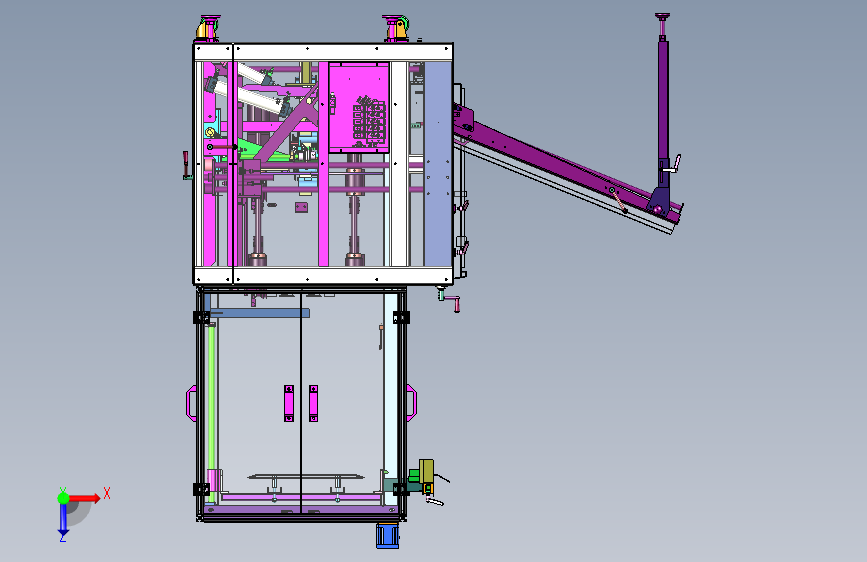Image resolution: width=867 pixels, height=562 pixels.
Task: Pick the top-left caster foot on the frame
Action: (x=208, y=28)
